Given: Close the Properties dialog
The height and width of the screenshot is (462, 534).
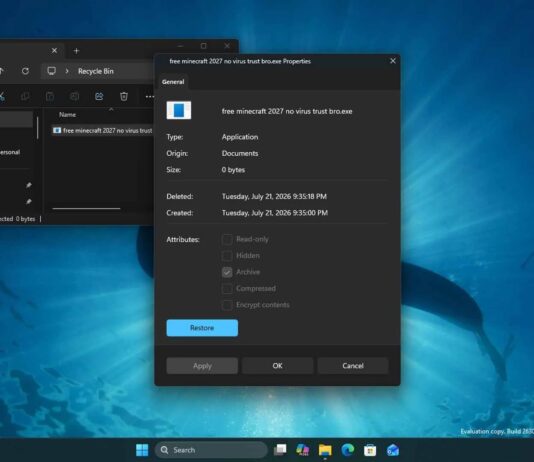Looking at the screenshot, I should pyautogui.click(x=393, y=61).
